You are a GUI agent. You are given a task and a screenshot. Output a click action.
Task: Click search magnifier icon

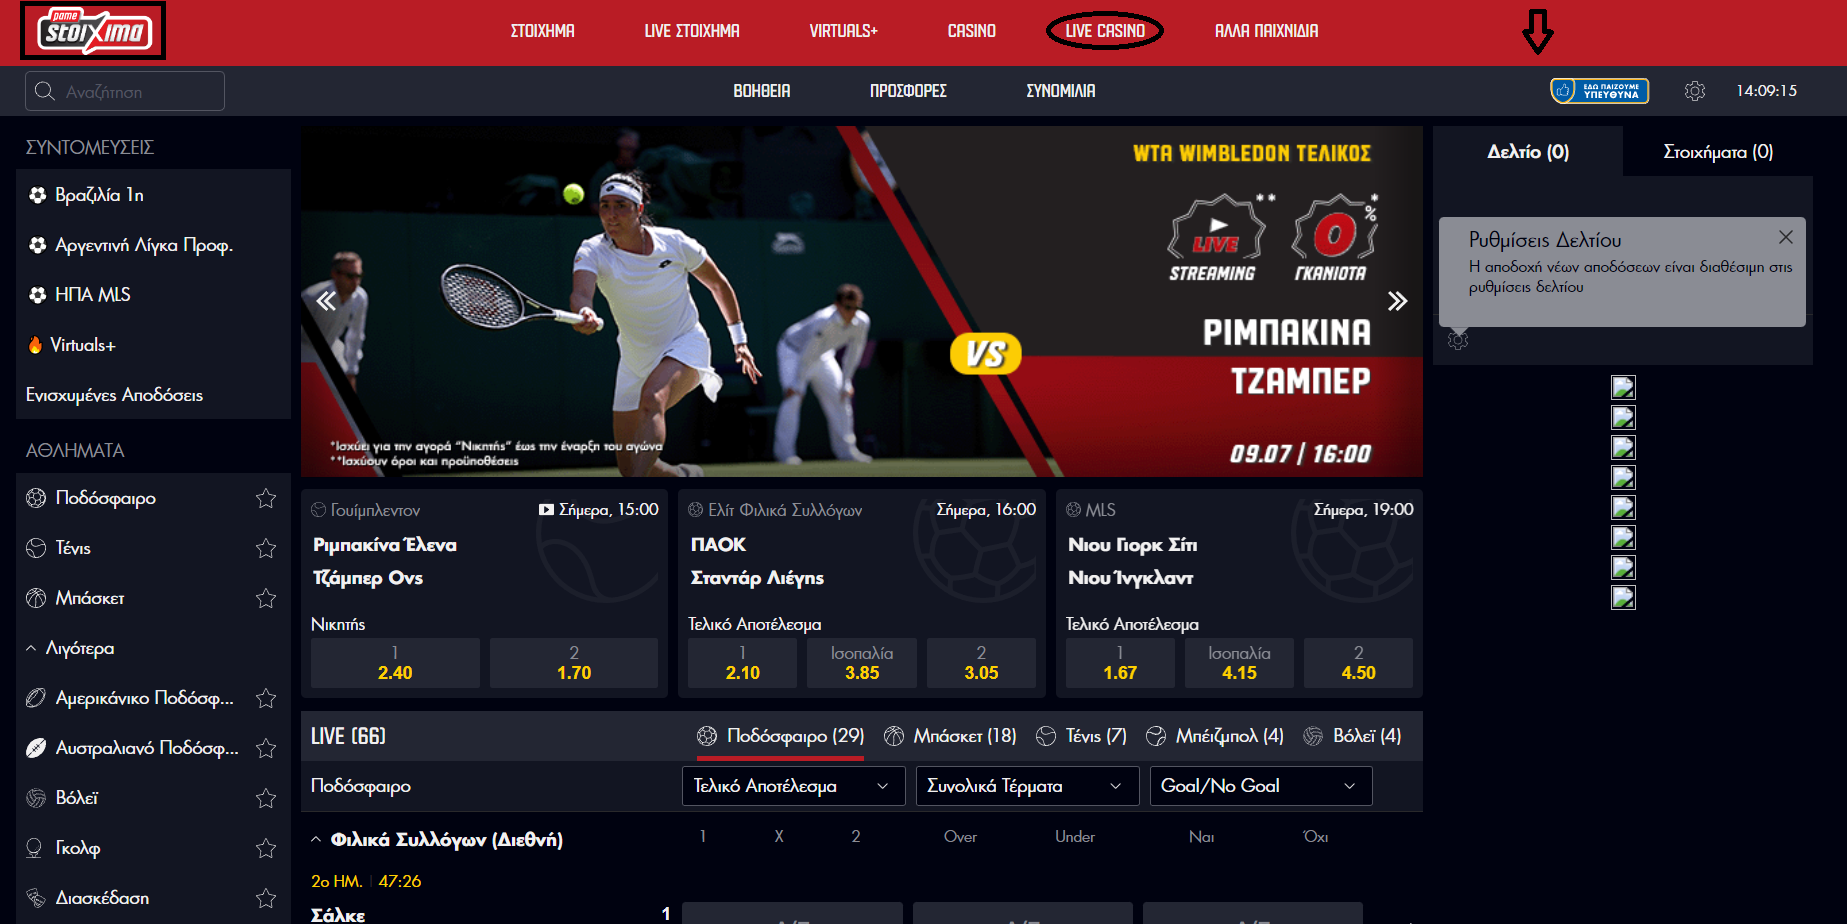point(44,92)
